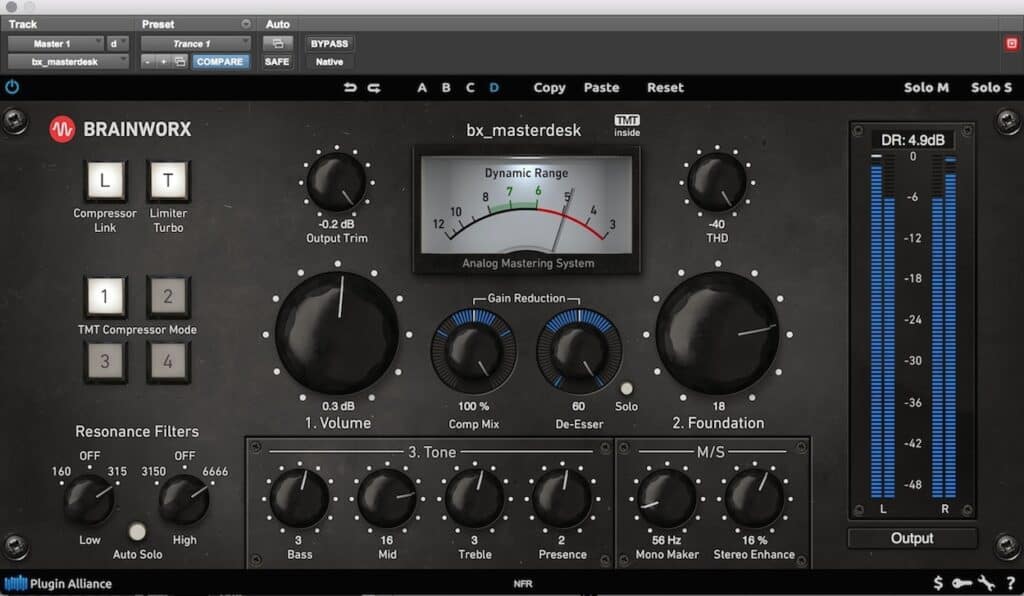Click the key license icon
Image resolution: width=1024 pixels, height=596 pixels.
pyautogui.click(x=962, y=582)
